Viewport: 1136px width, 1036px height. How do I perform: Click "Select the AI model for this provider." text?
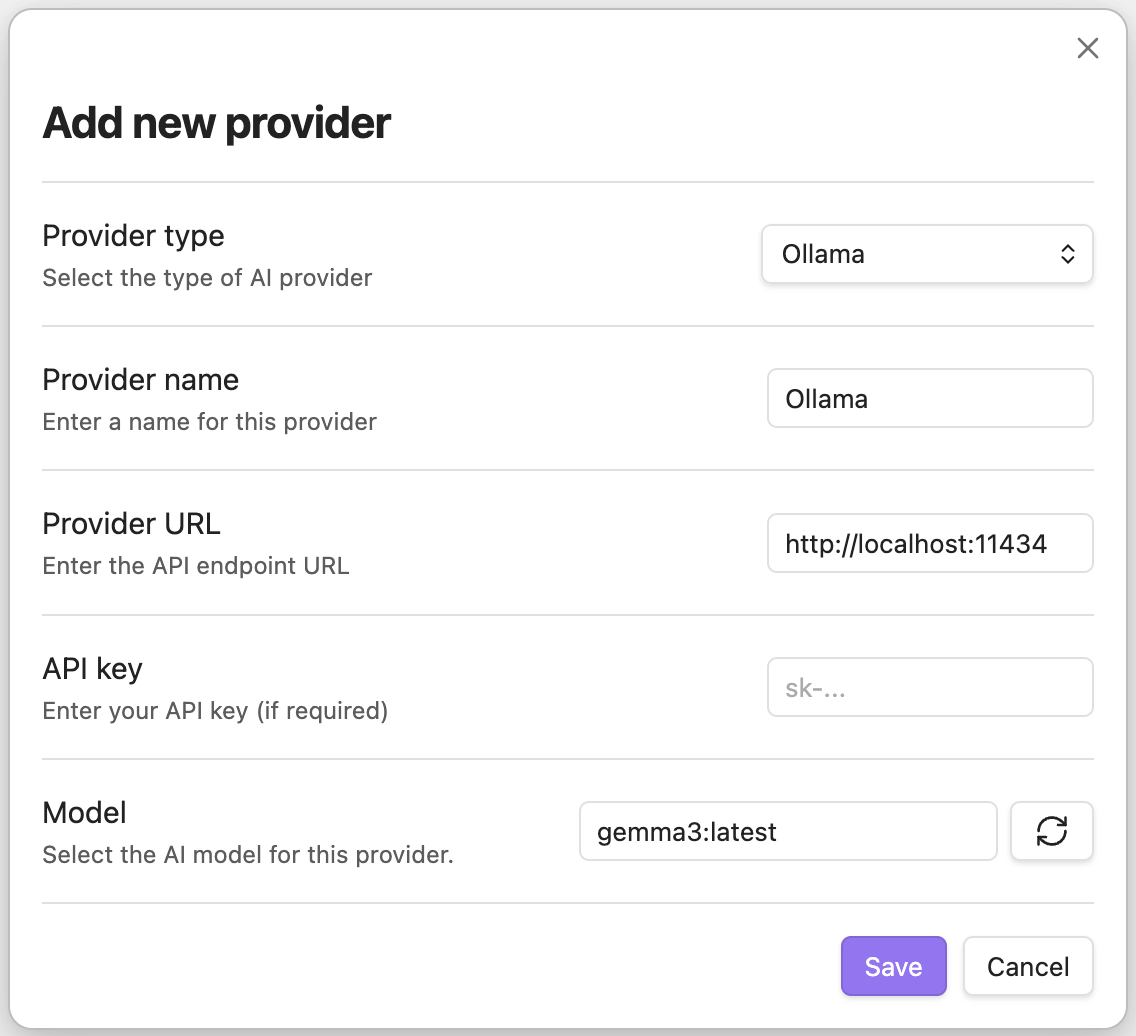click(248, 855)
